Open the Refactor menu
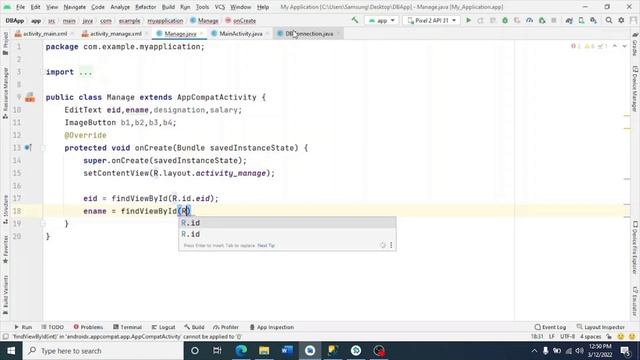Viewport: 640px width, 360px height. click(x=146, y=7)
